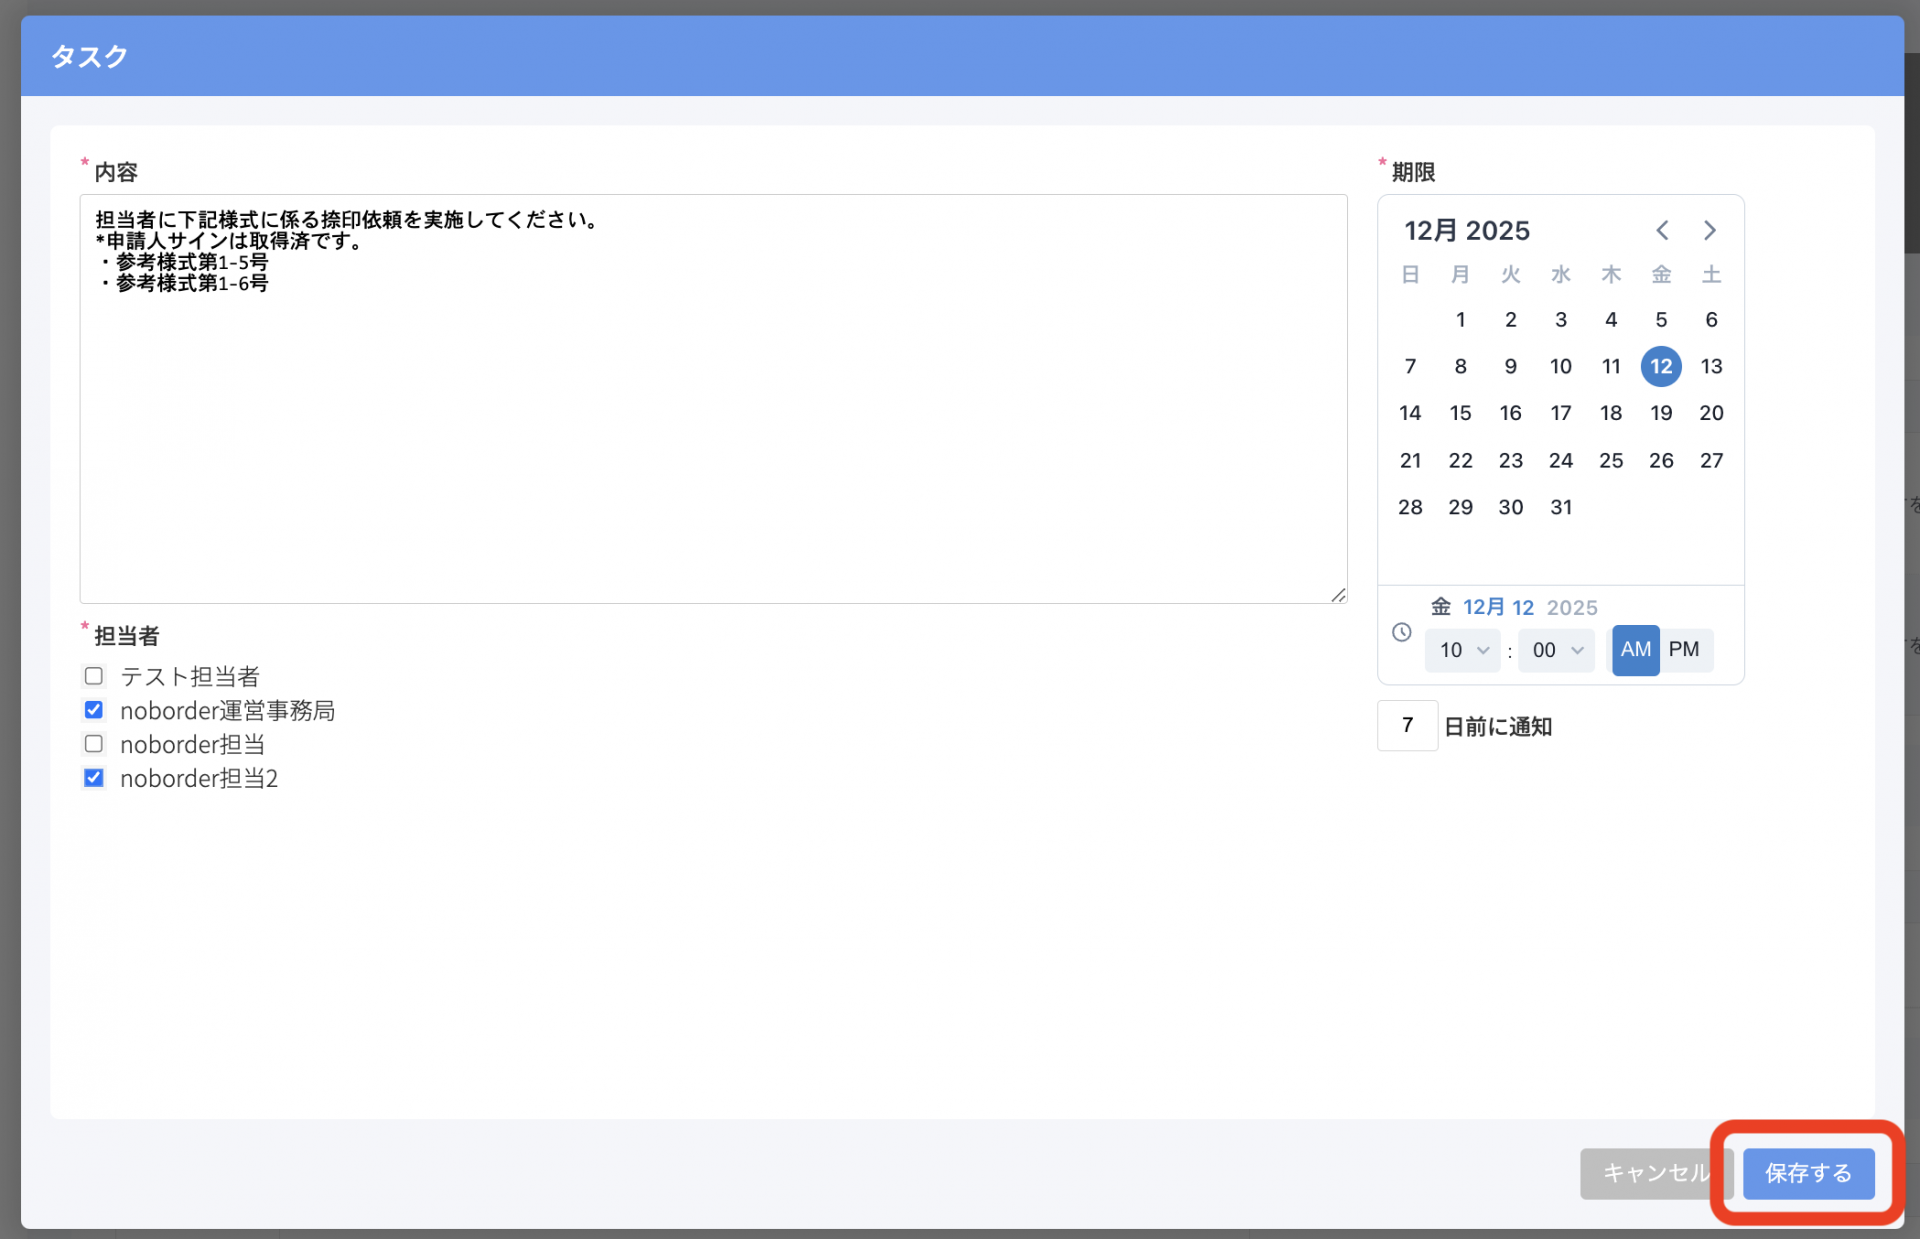Pick the 31st in the calendar
Image resolution: width=1920 pixels, height=1239 pixels.
1560,507
